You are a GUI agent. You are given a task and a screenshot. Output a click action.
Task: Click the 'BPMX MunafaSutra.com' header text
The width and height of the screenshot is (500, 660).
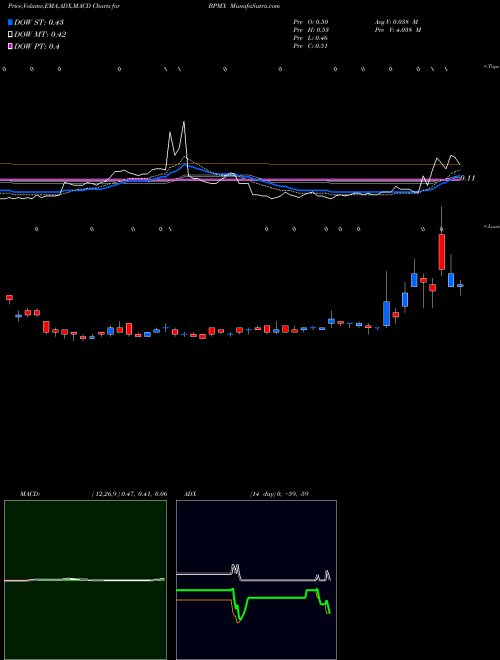pos(244,6)
